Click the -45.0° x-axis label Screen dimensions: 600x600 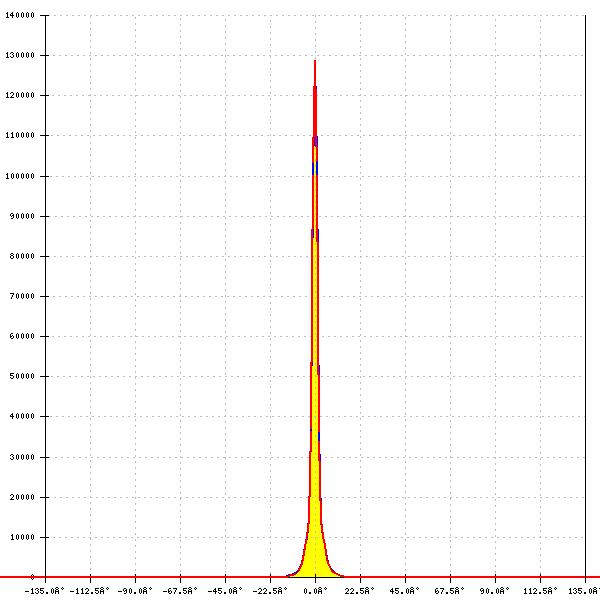click(225, 591)
